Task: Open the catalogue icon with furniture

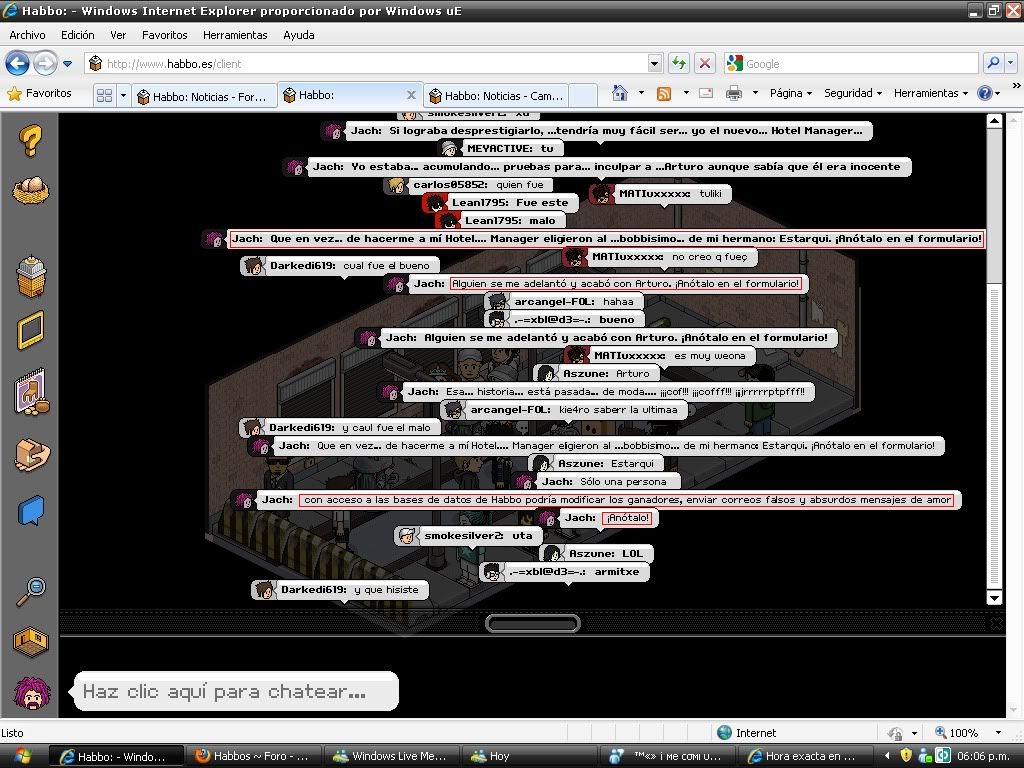Action: point(30,393)
